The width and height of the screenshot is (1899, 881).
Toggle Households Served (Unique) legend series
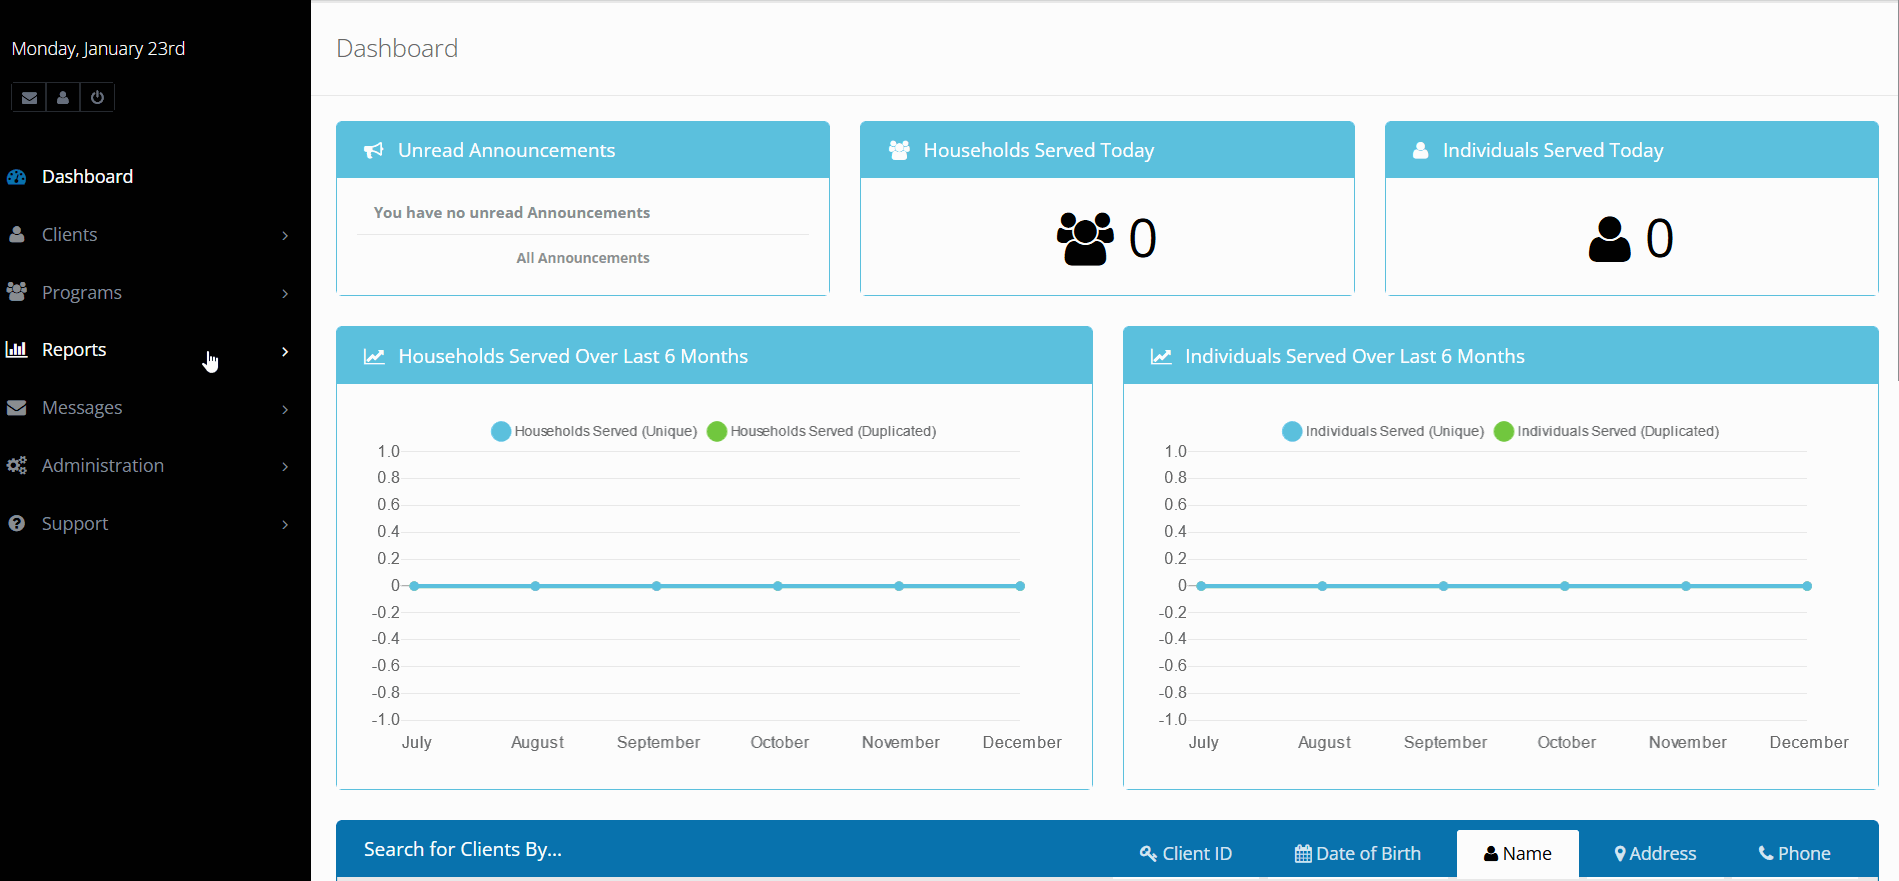click(x=595, y=431)
